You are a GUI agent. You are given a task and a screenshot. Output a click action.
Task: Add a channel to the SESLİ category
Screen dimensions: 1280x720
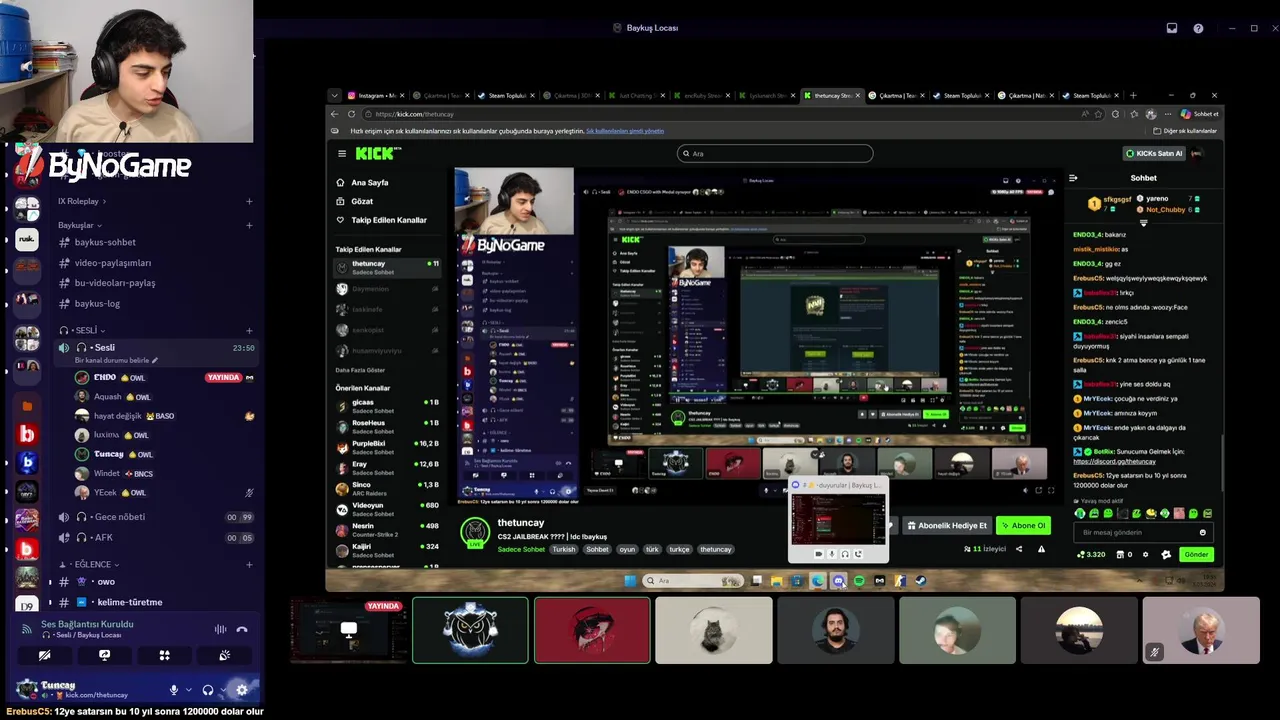tap(249, 330)
